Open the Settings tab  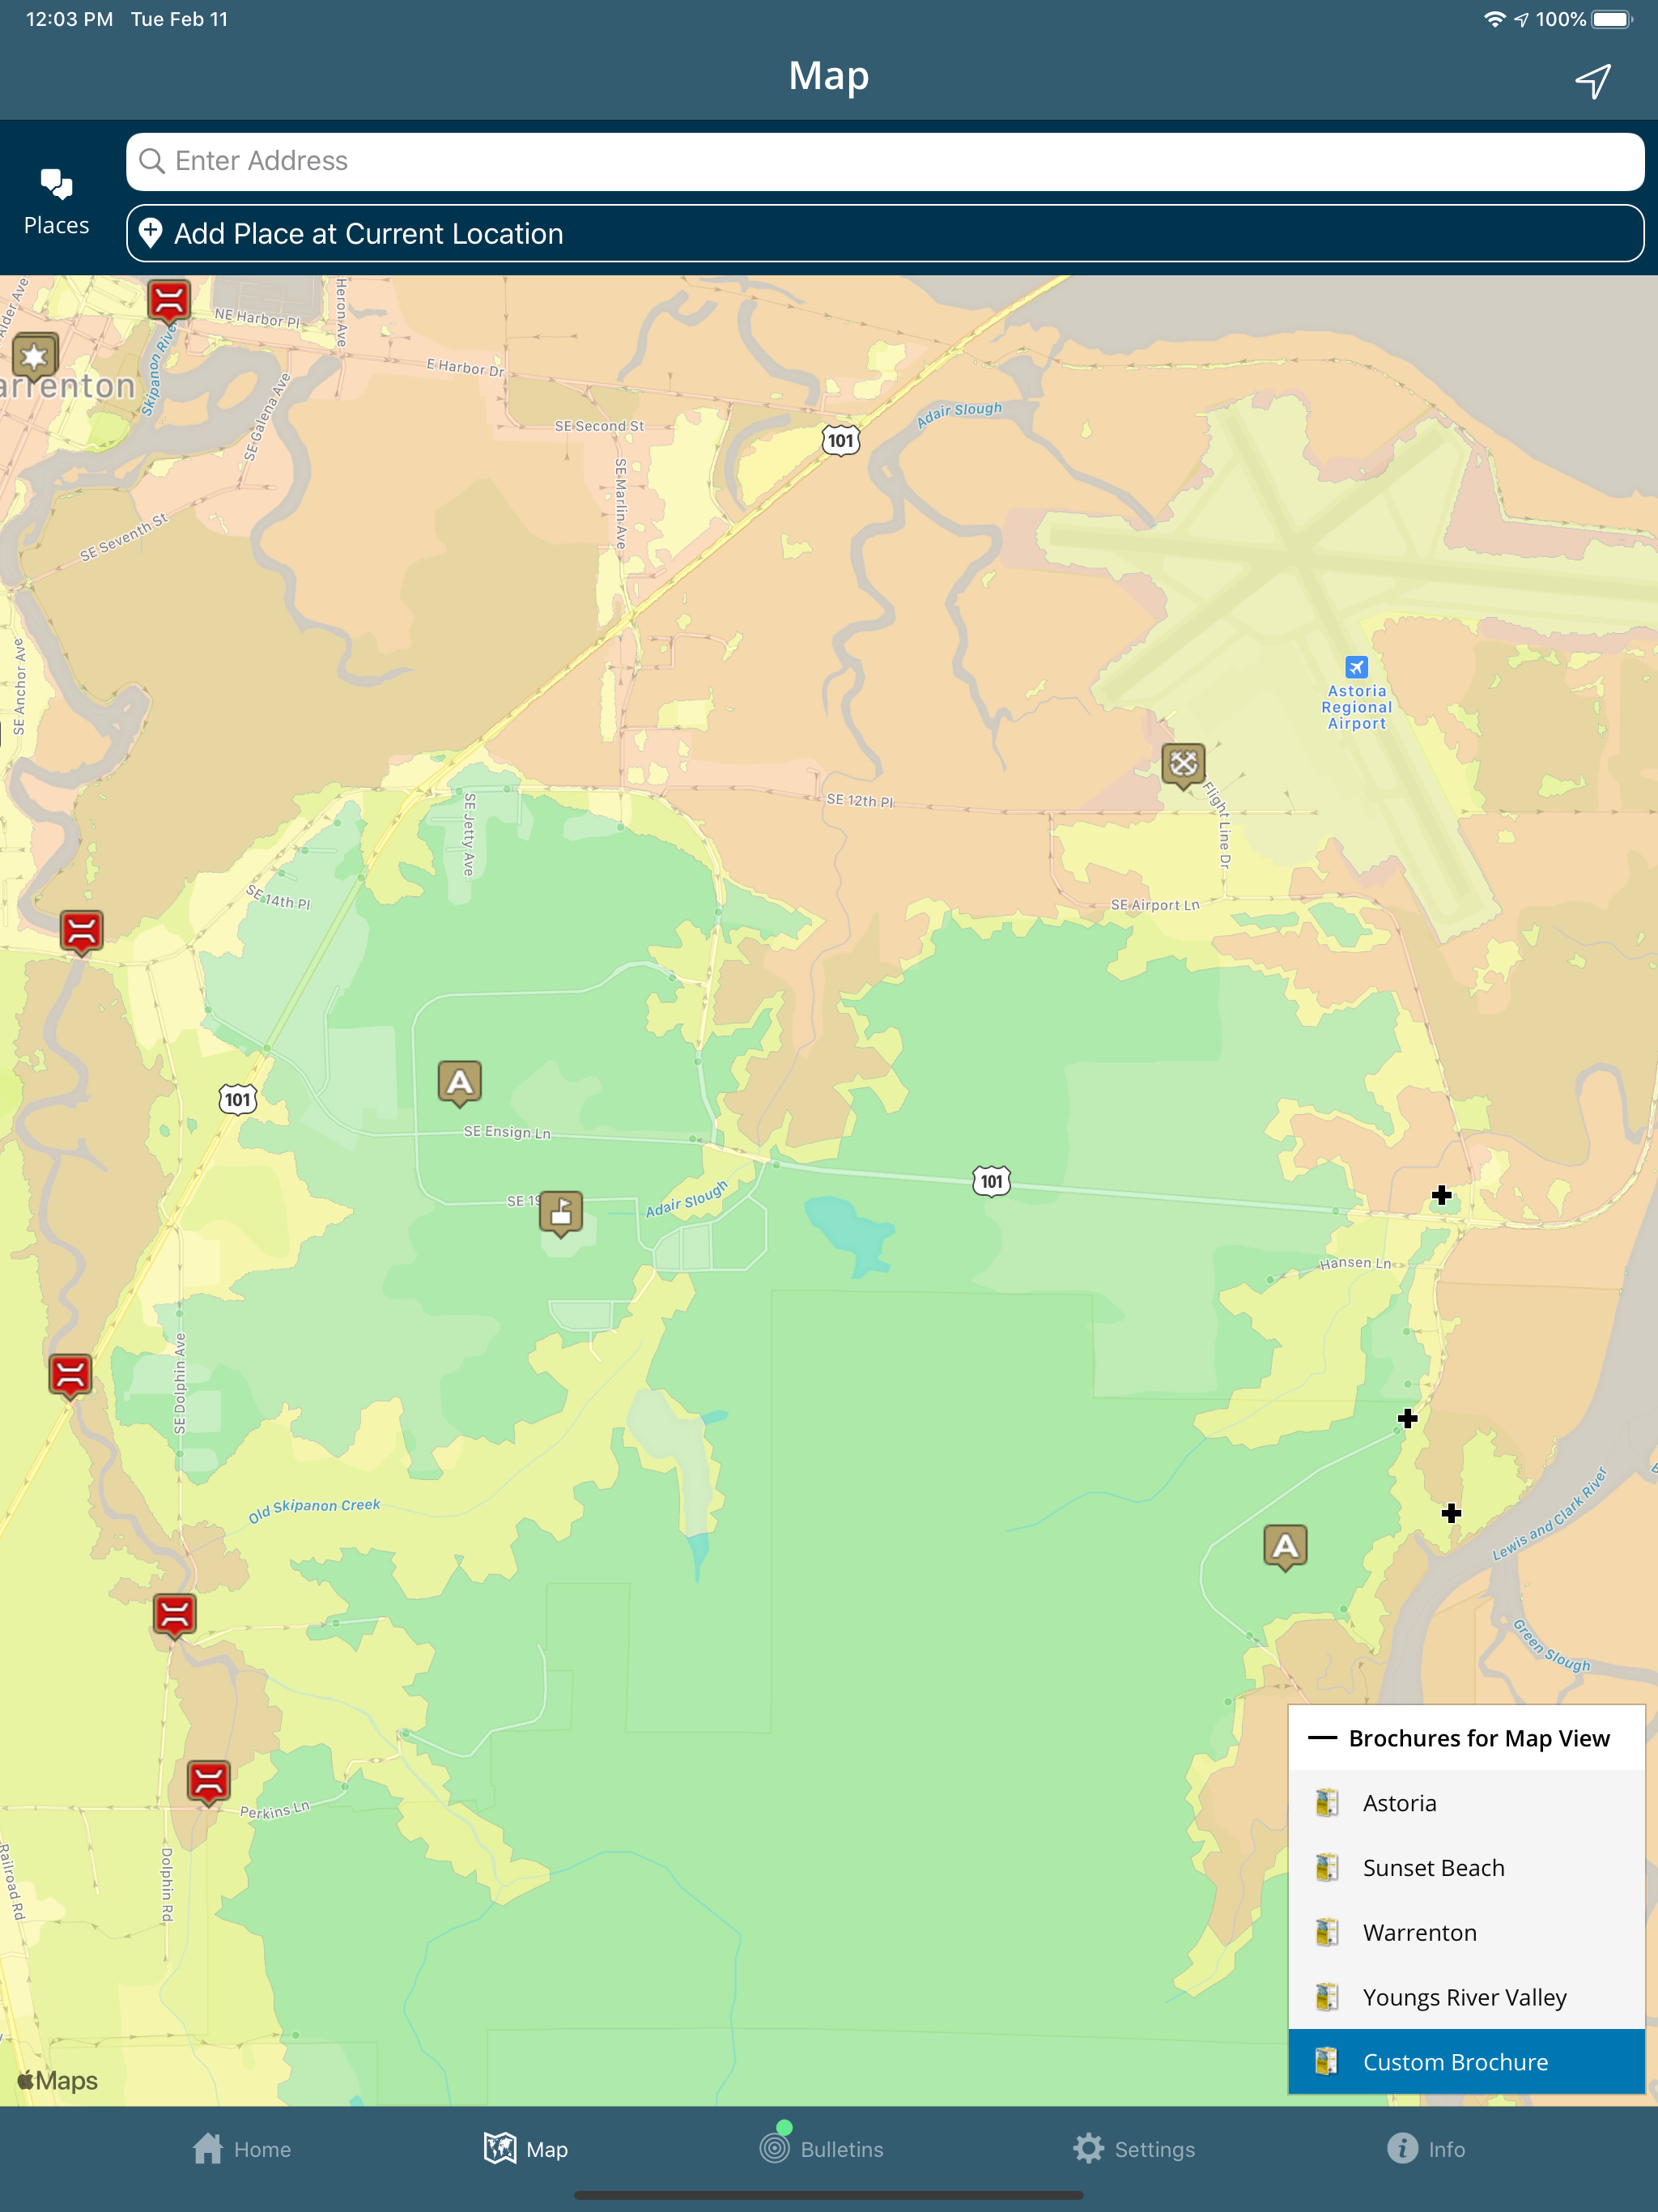click(1134, 2149)
